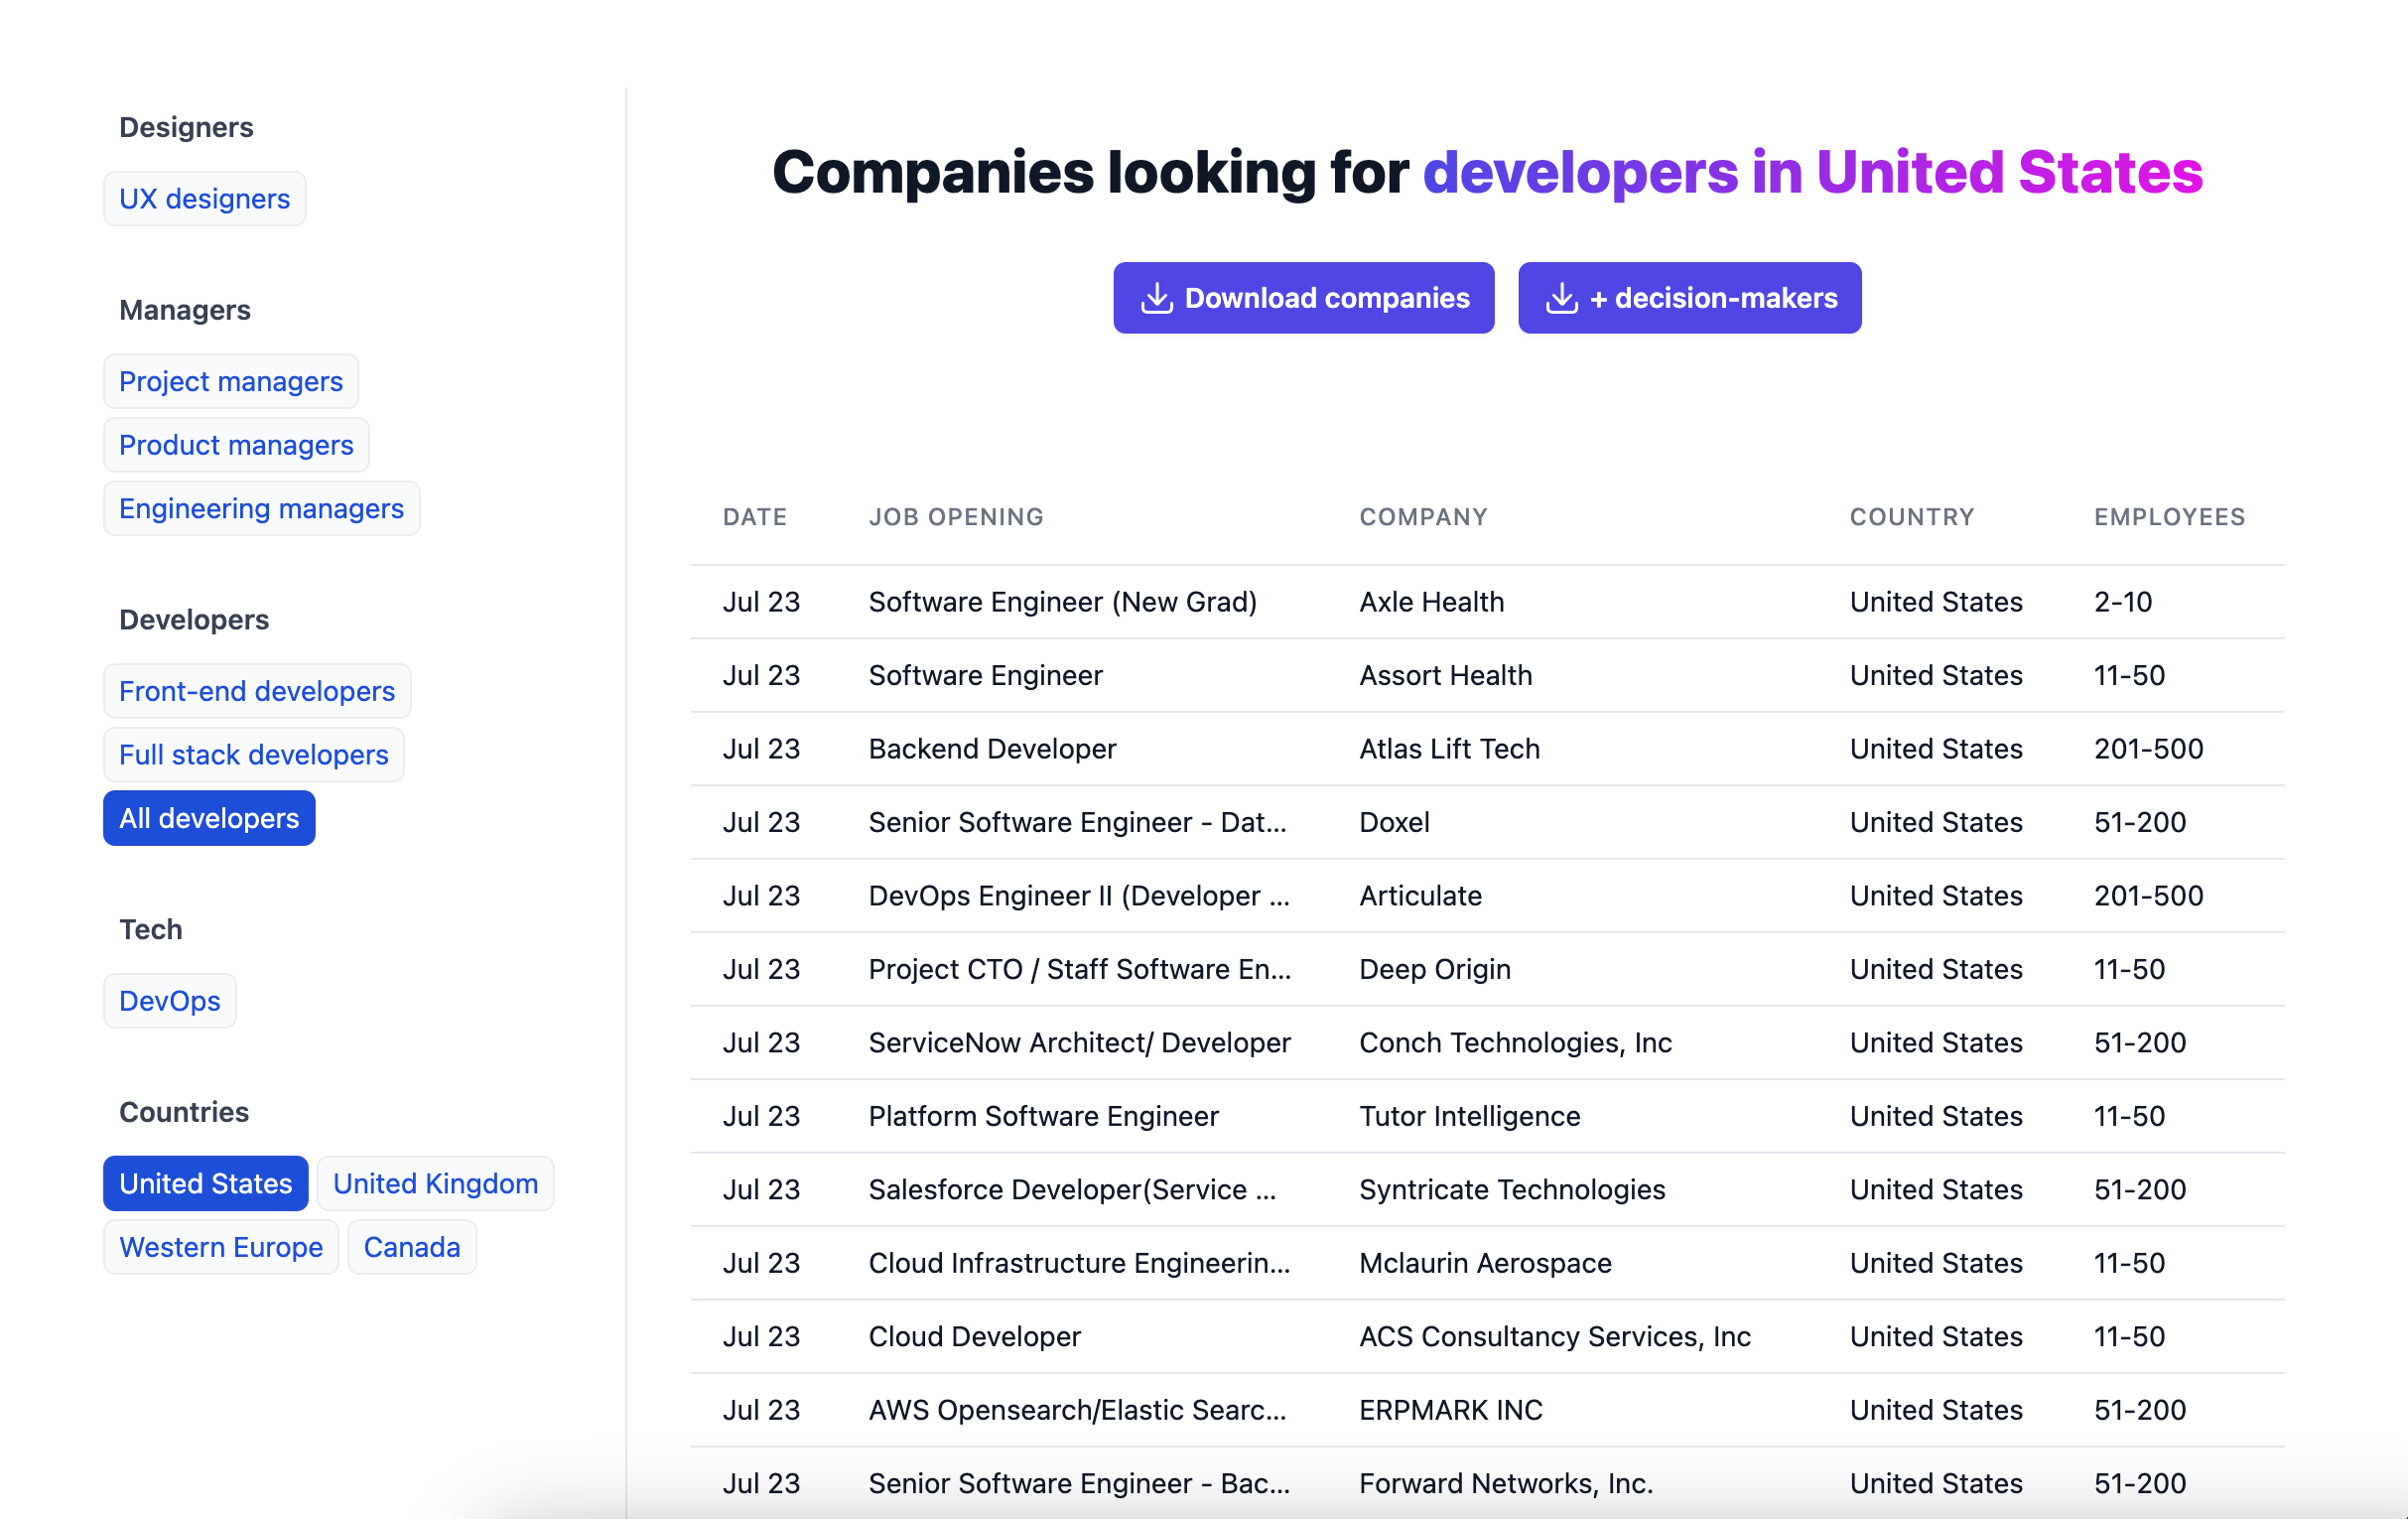The image size is (2408, 1519).
Task: Open Assort Health's Software Engineer job opening
Action: (985, 675)
